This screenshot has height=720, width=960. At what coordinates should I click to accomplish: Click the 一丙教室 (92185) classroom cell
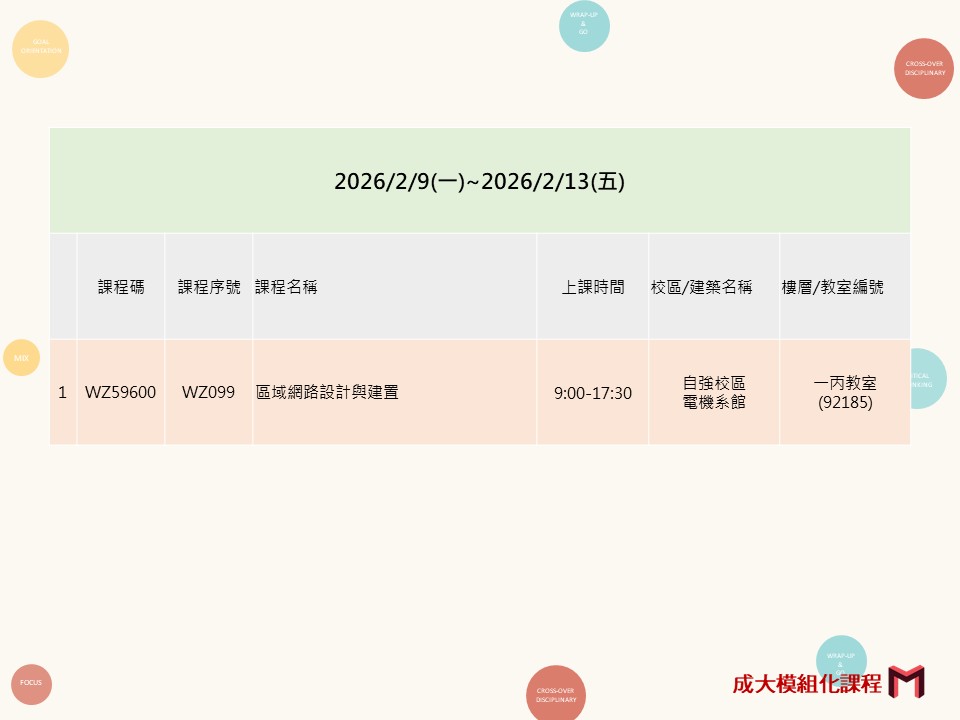coord(845,393)
